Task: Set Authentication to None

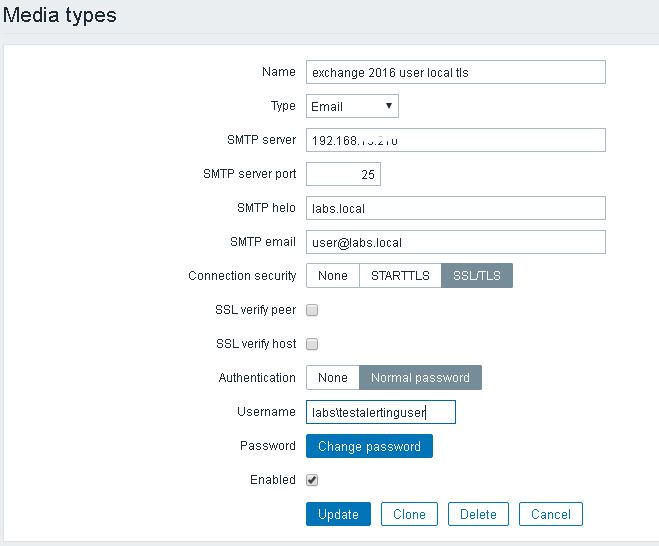Action: coord(333,378)
